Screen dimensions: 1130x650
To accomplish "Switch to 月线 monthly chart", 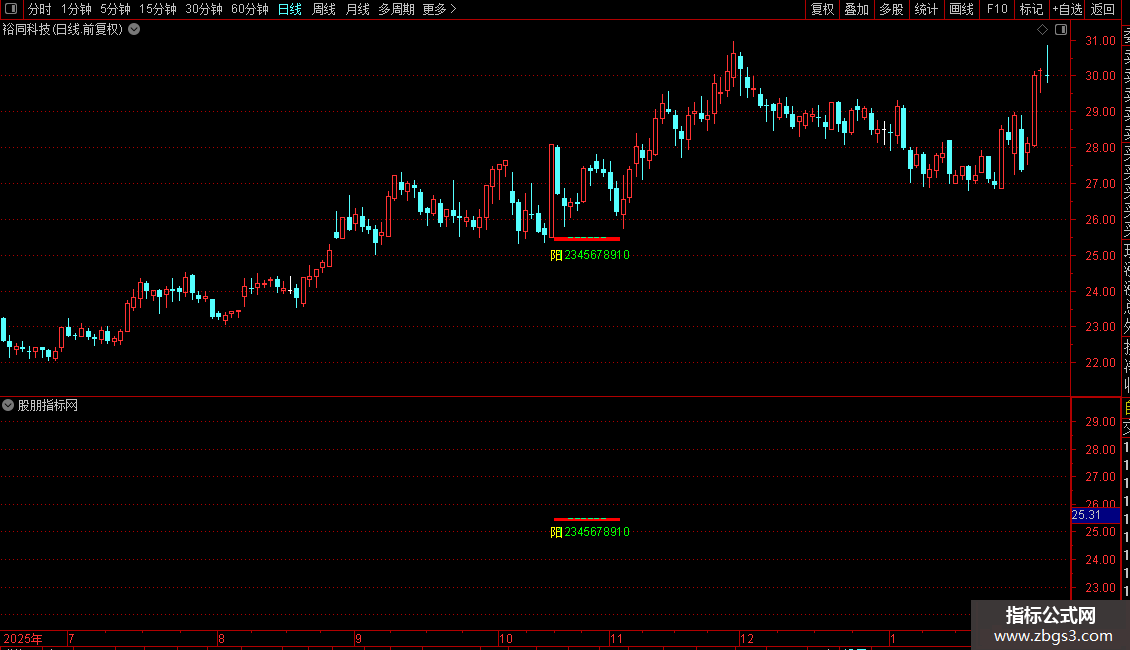I will (x=357, y=9).
